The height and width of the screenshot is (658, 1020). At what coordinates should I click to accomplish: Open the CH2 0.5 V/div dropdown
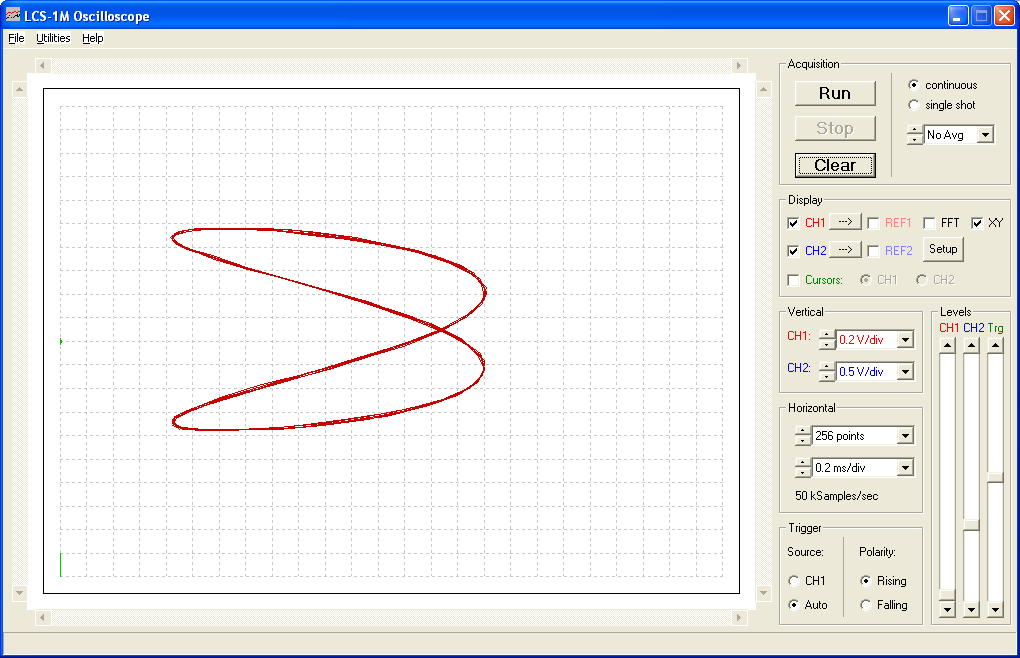(x=903, y=371)
